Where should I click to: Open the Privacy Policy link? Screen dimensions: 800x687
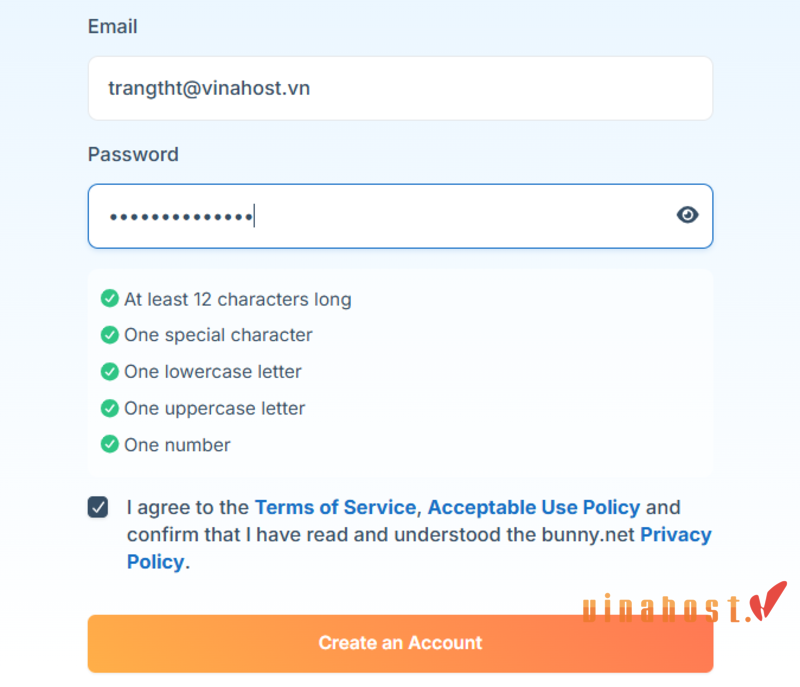coord(676,535)
